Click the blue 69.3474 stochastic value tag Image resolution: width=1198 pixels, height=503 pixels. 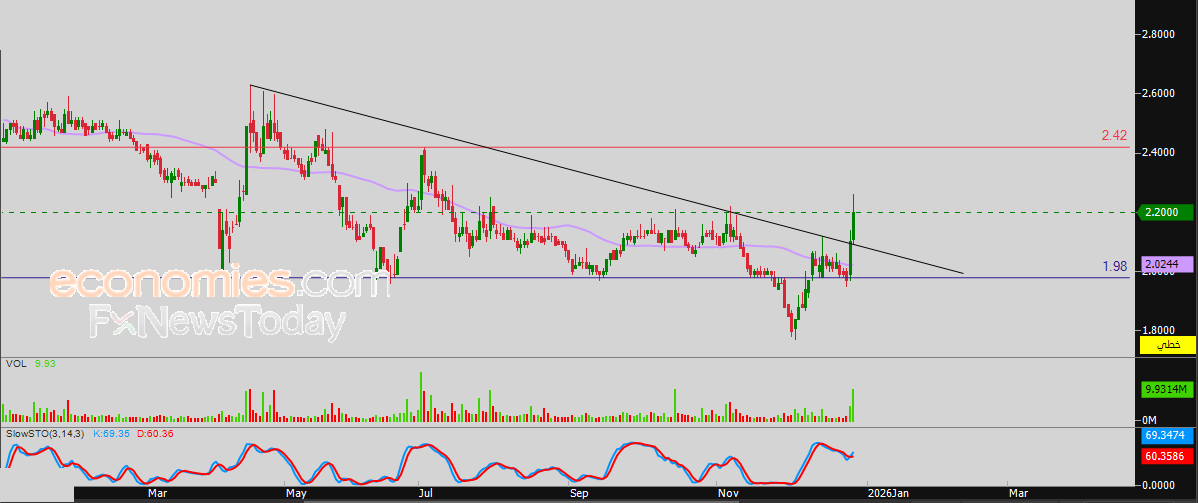1168,465
